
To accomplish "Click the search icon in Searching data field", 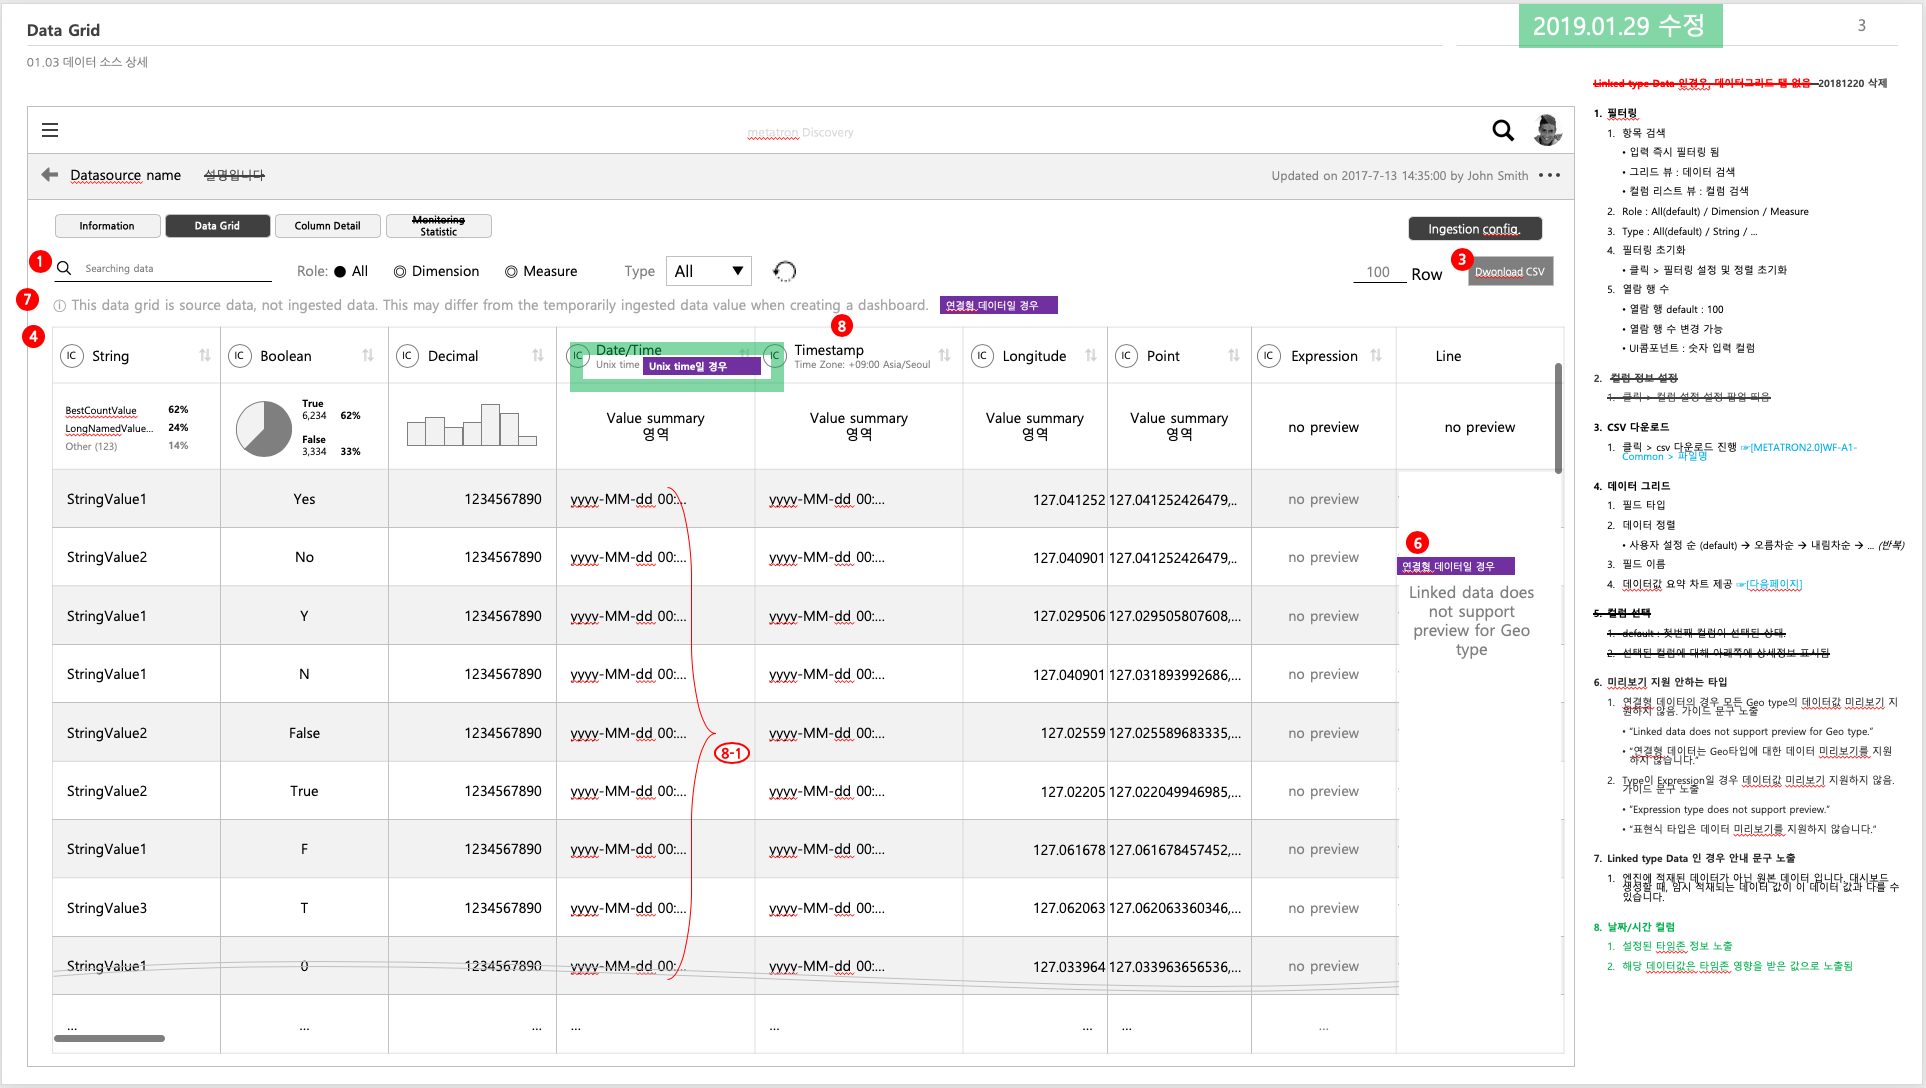I will point(64,268).
